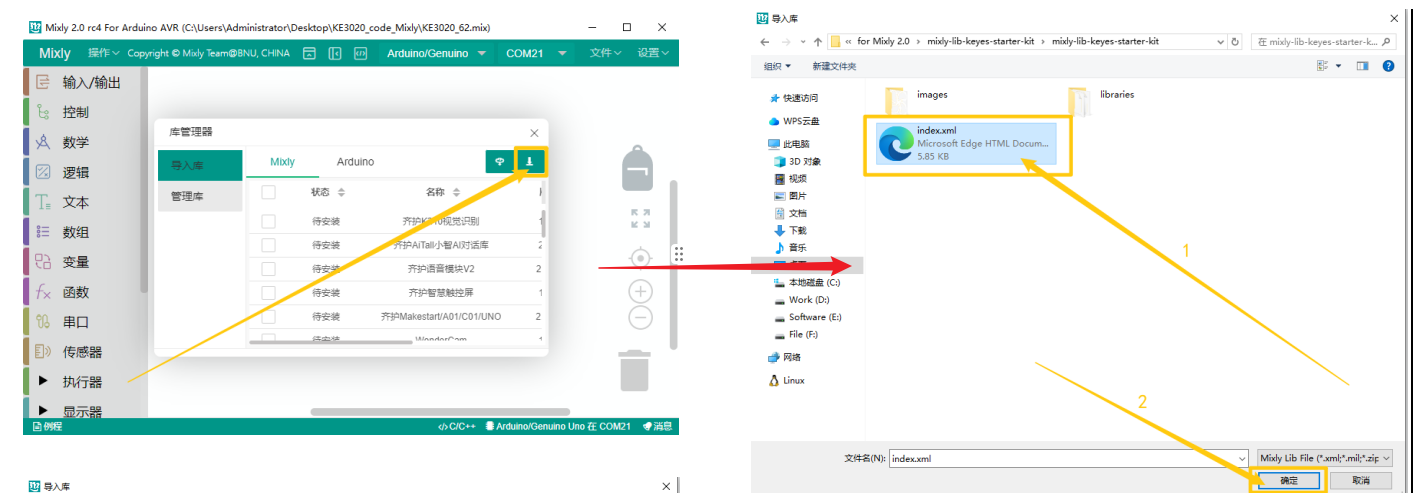
Task: Select the 管理库 side tab
Action: point(200,196)
